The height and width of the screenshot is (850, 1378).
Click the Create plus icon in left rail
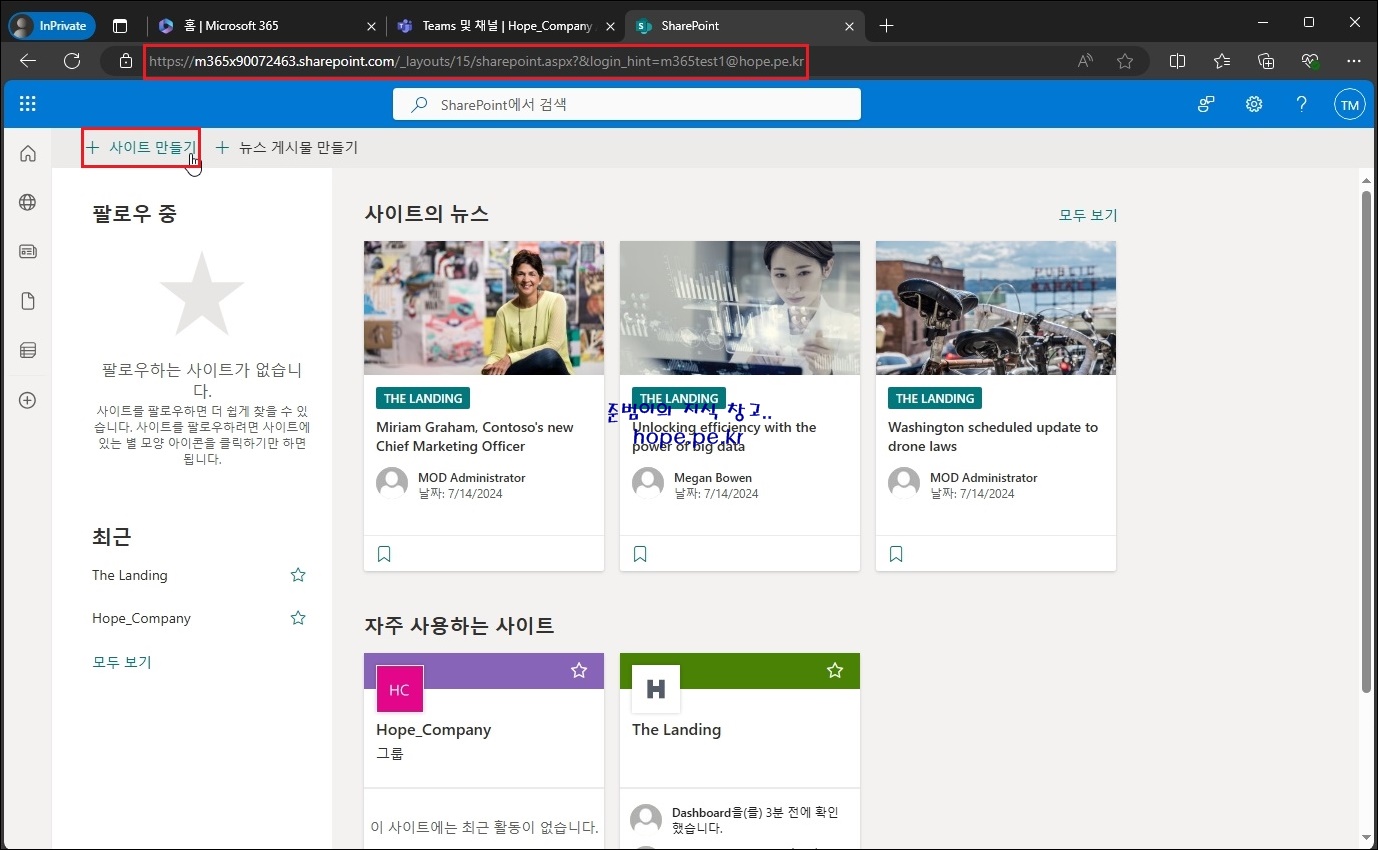point(28,400)
